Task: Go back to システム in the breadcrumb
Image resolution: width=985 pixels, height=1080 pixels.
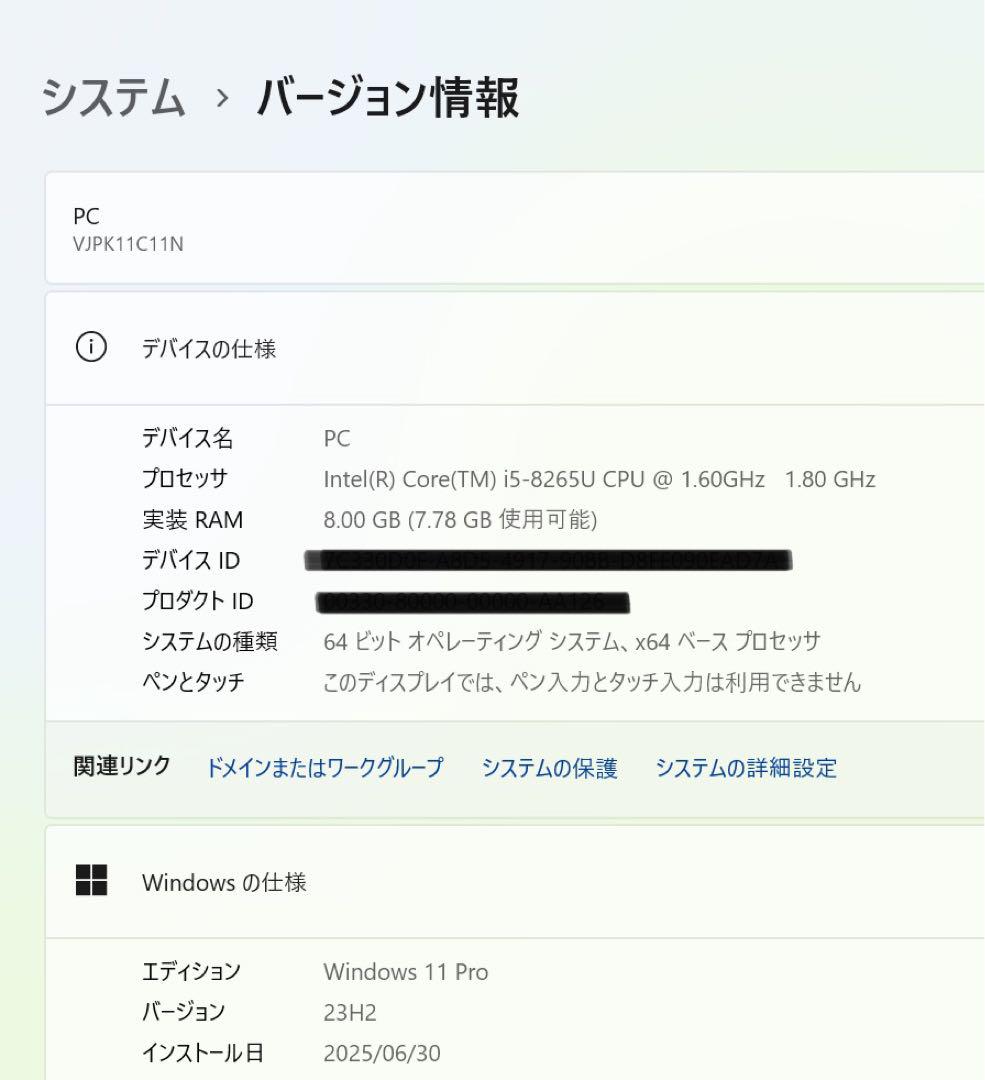Action: tap(114, 96)
